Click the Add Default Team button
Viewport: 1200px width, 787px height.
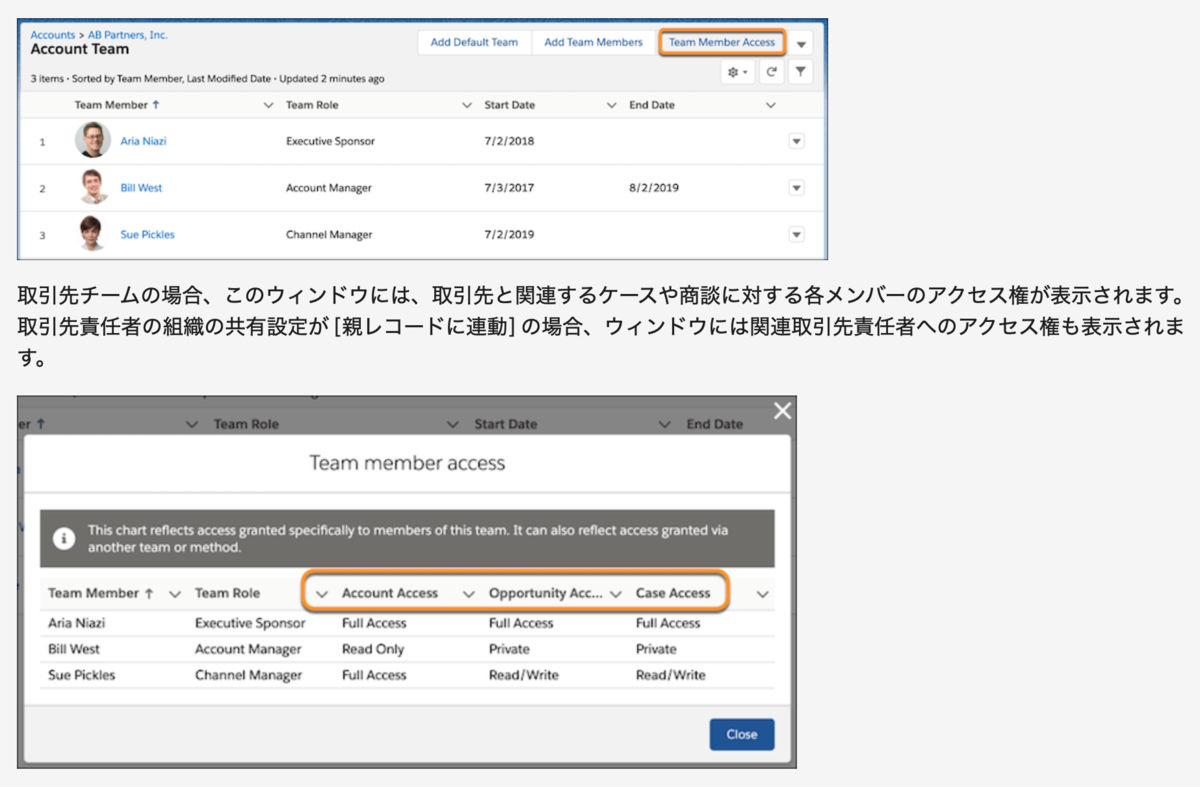pos(474,43)
